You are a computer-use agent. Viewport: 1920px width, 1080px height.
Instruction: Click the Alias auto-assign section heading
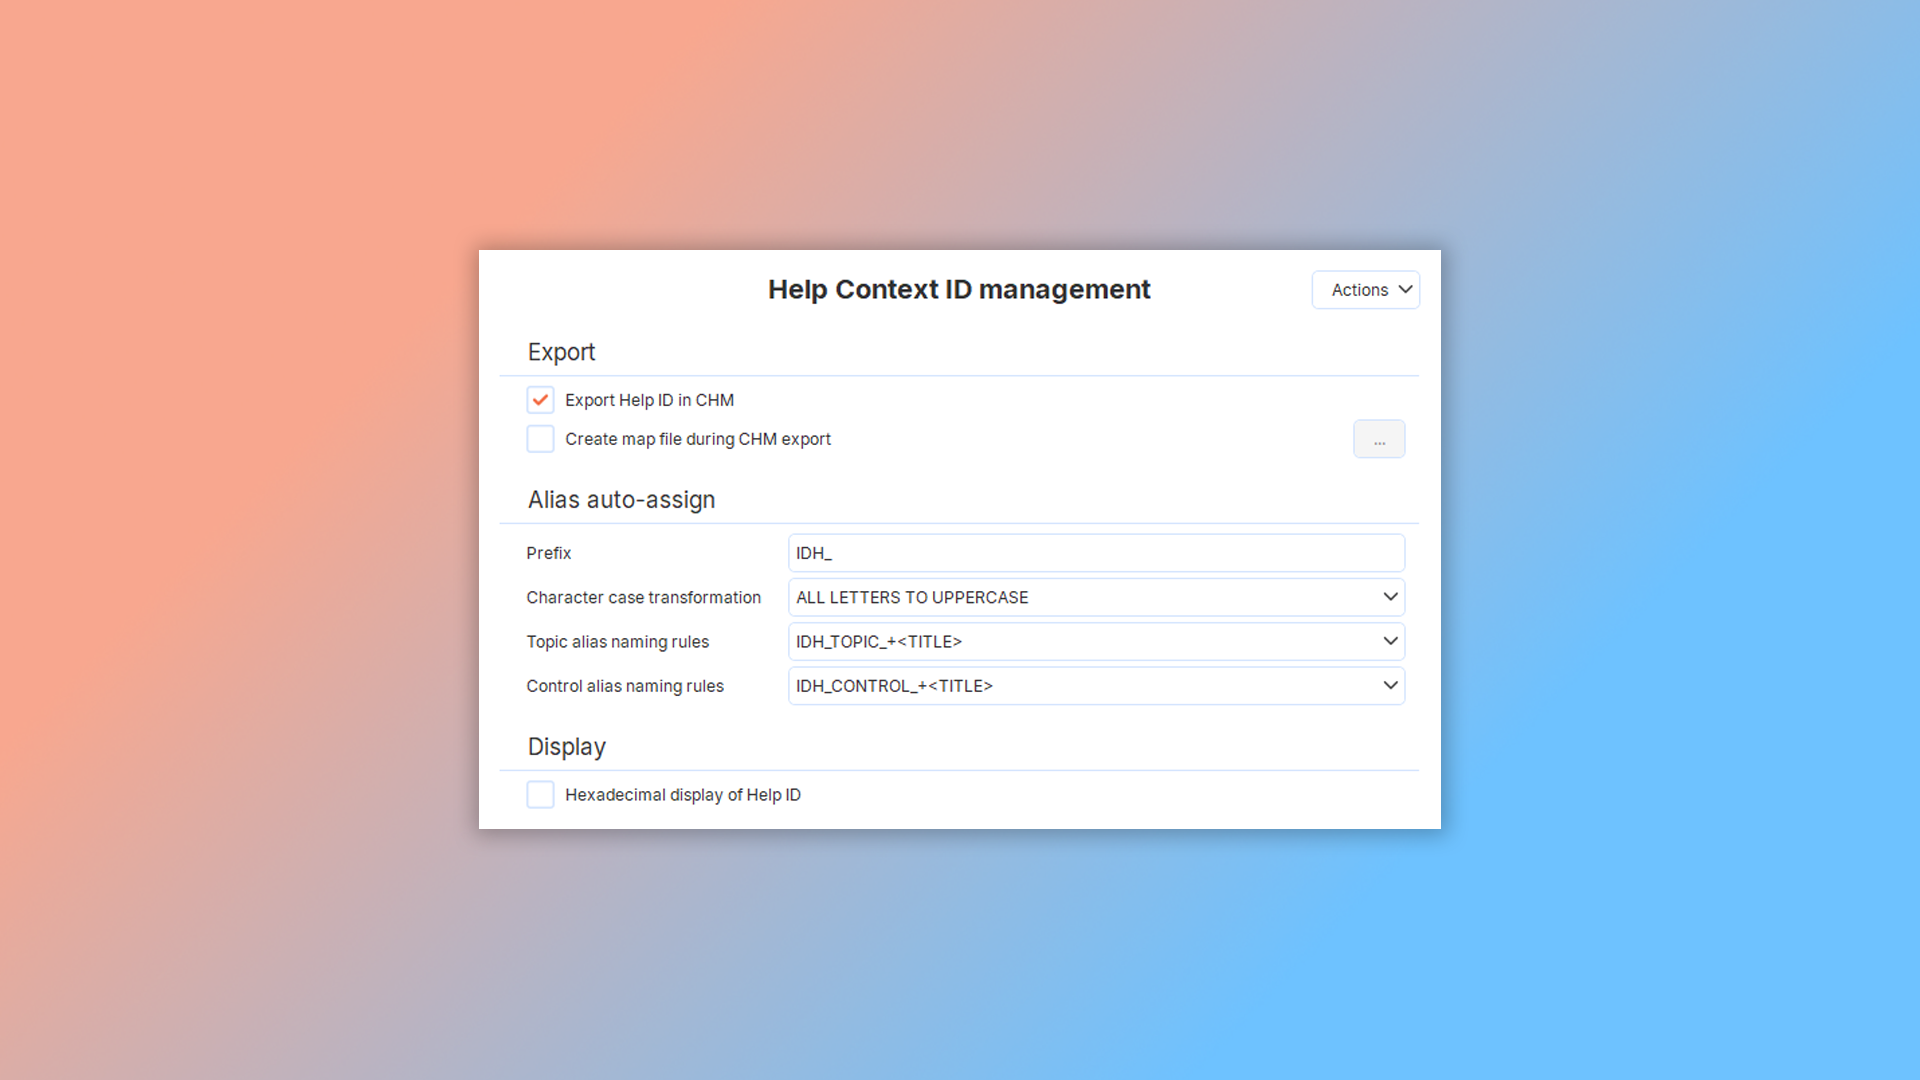(x=621, y=500)
